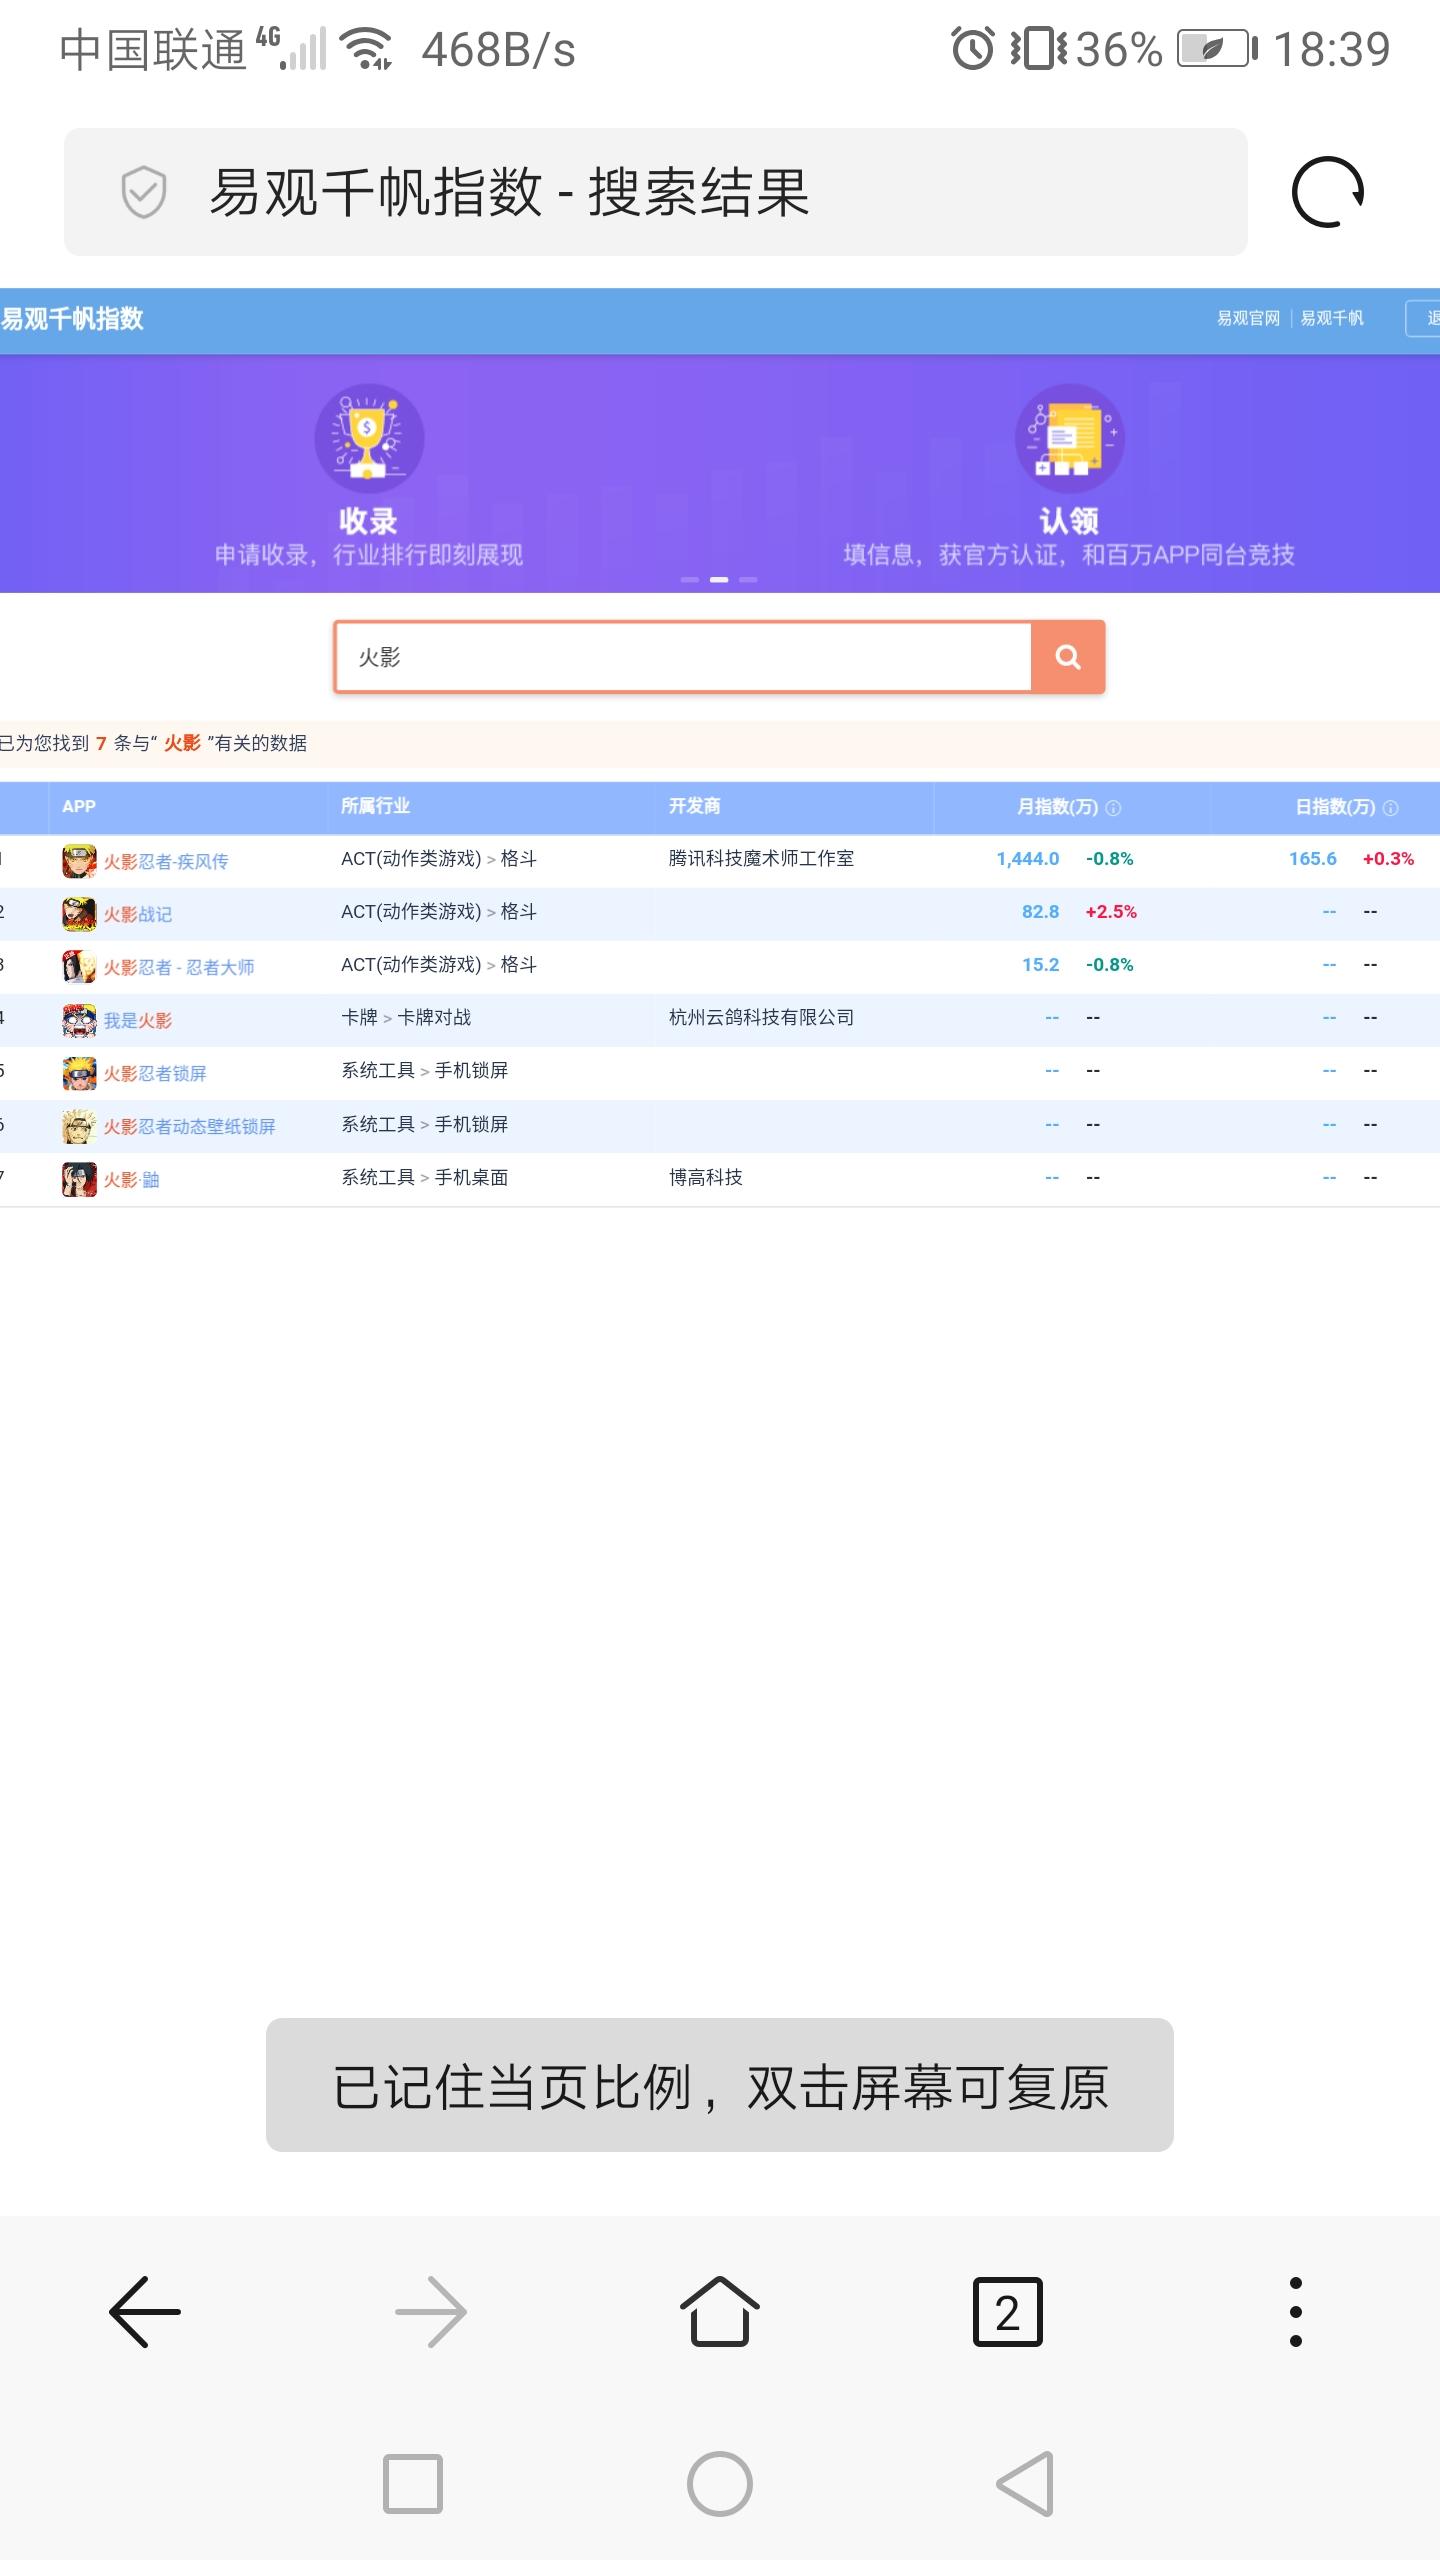Click the monthly index value 1,444.0
Screen dimensions: 1440x2560
(1027, 859)
